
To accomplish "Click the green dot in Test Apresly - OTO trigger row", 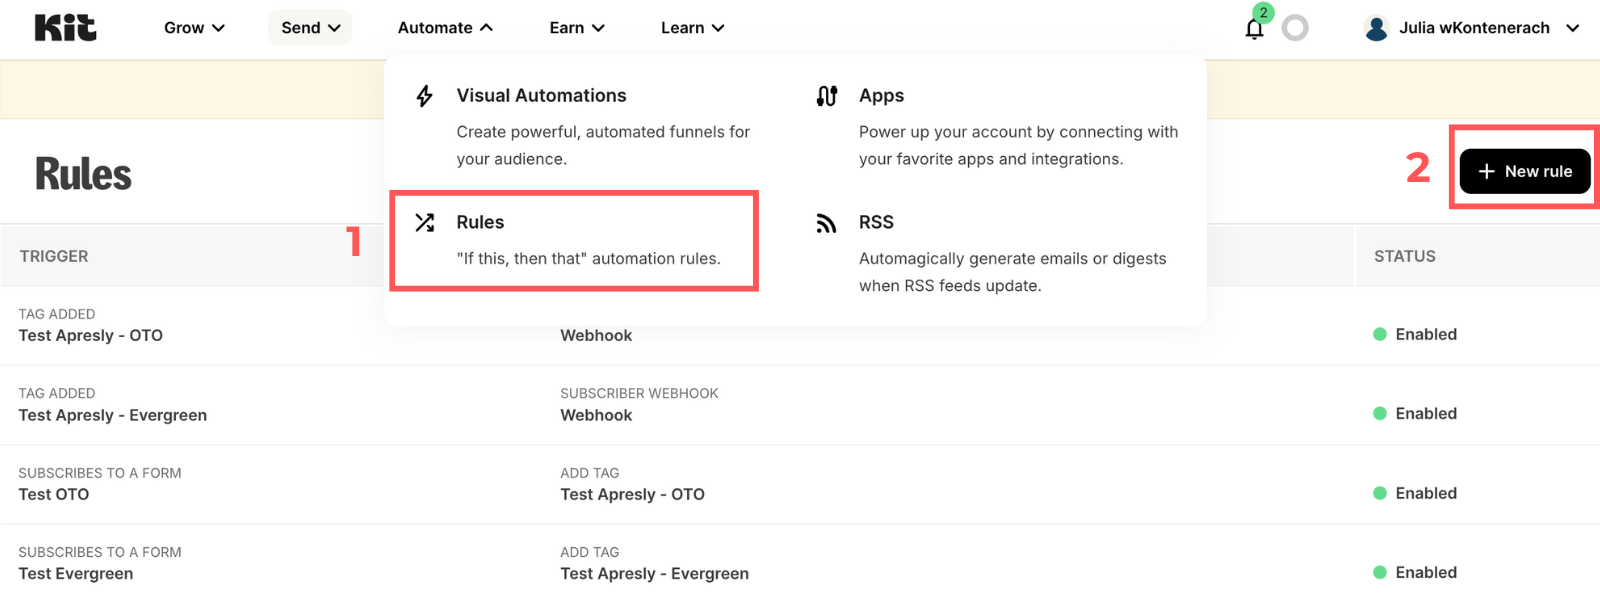I will [x=1380, y=334].
